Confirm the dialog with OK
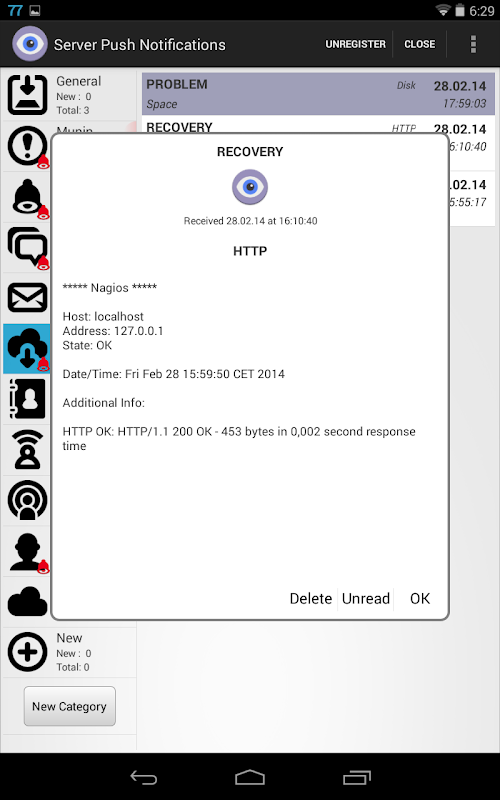The width and height of the screenshot is (500, 800). (x=420, y=598)
